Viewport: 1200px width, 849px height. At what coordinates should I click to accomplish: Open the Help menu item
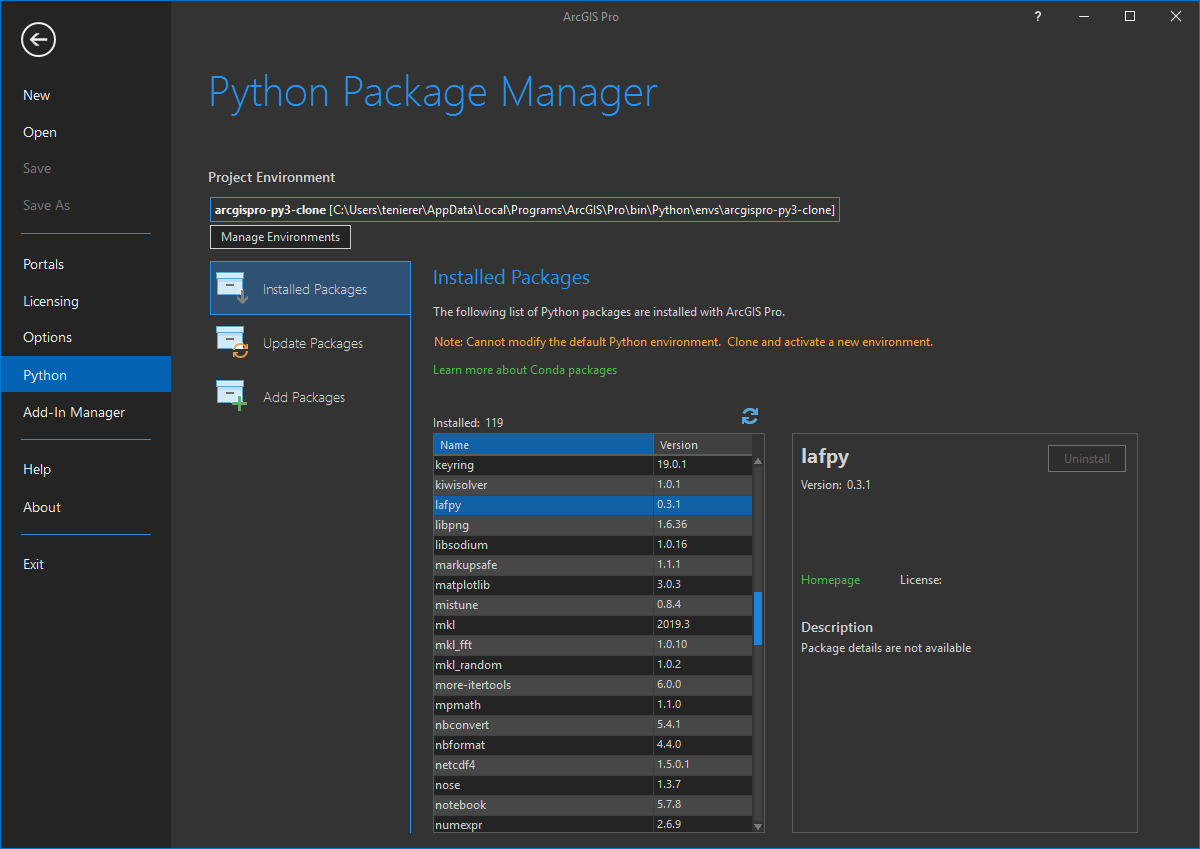click(x=37, y=469)
